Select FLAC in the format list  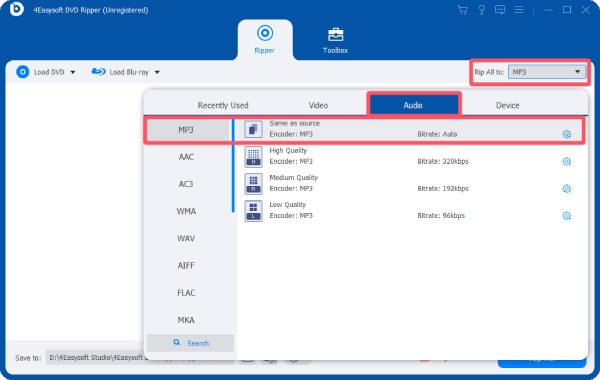[186, 293]
